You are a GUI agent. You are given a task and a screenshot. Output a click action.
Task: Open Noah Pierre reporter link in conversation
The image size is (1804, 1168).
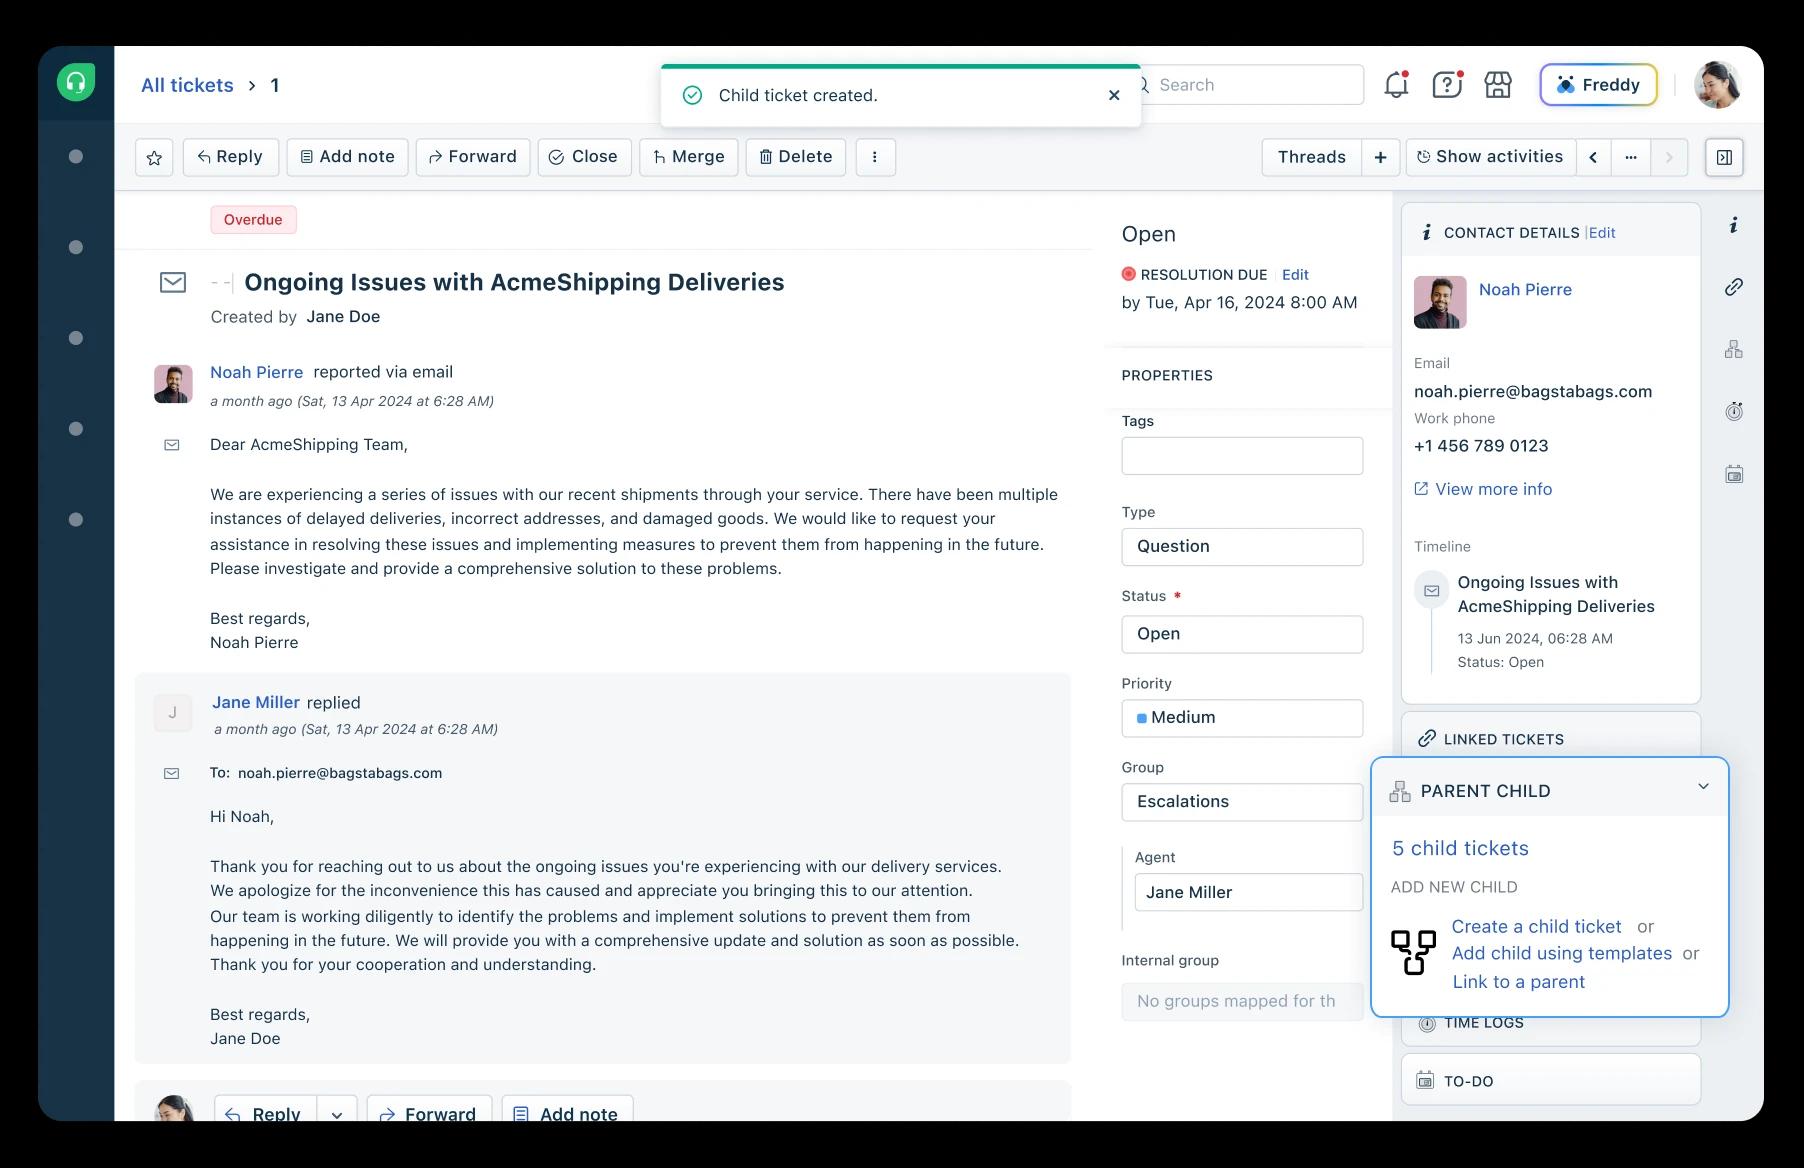[256, 372]
